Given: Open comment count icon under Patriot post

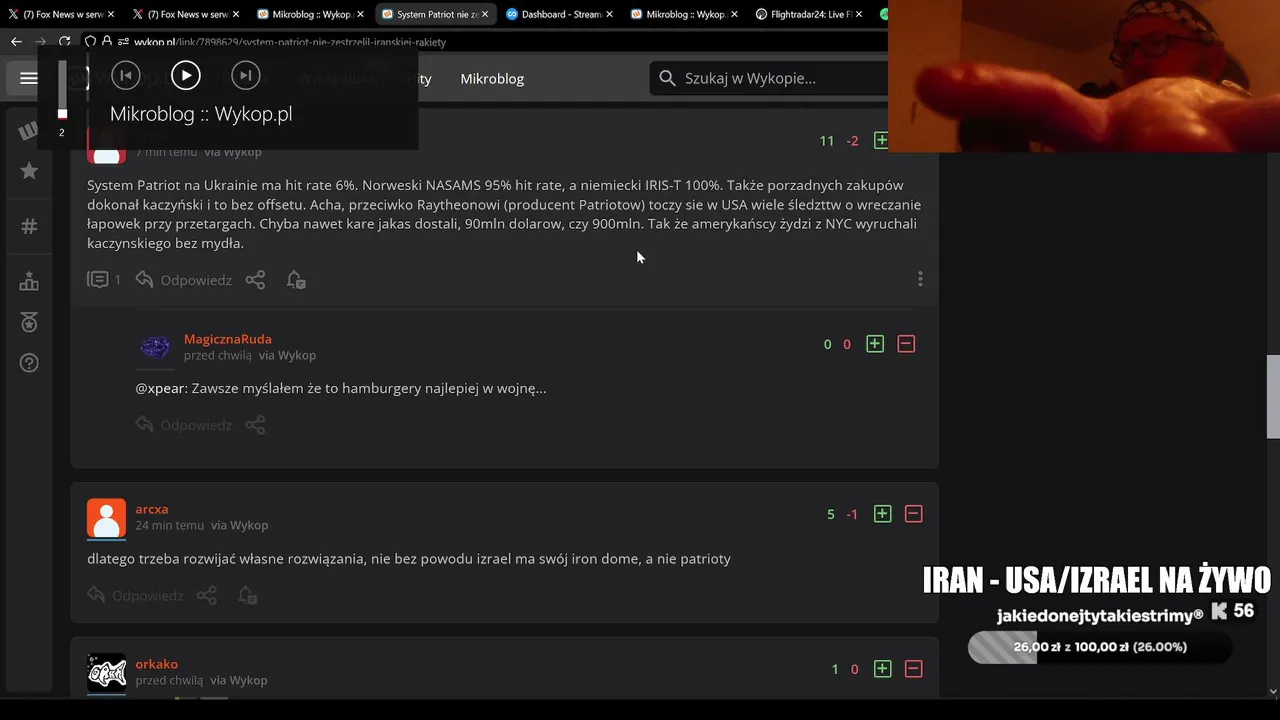Looking at the screenshot, I should [x=104, y=280].
